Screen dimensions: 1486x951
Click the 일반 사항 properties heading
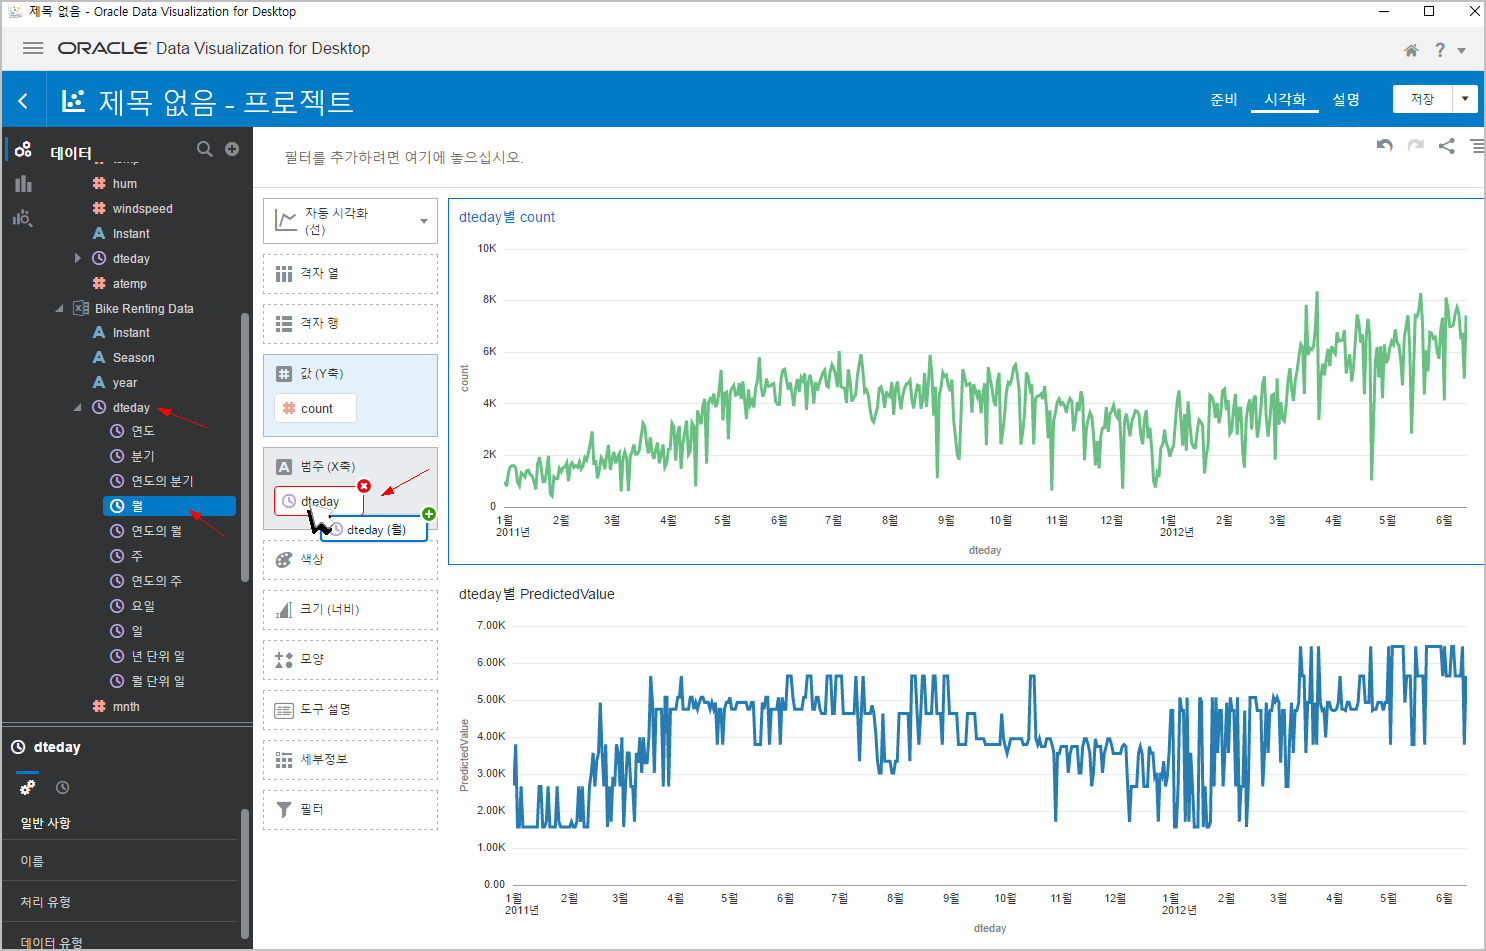(x=46, y=823)
